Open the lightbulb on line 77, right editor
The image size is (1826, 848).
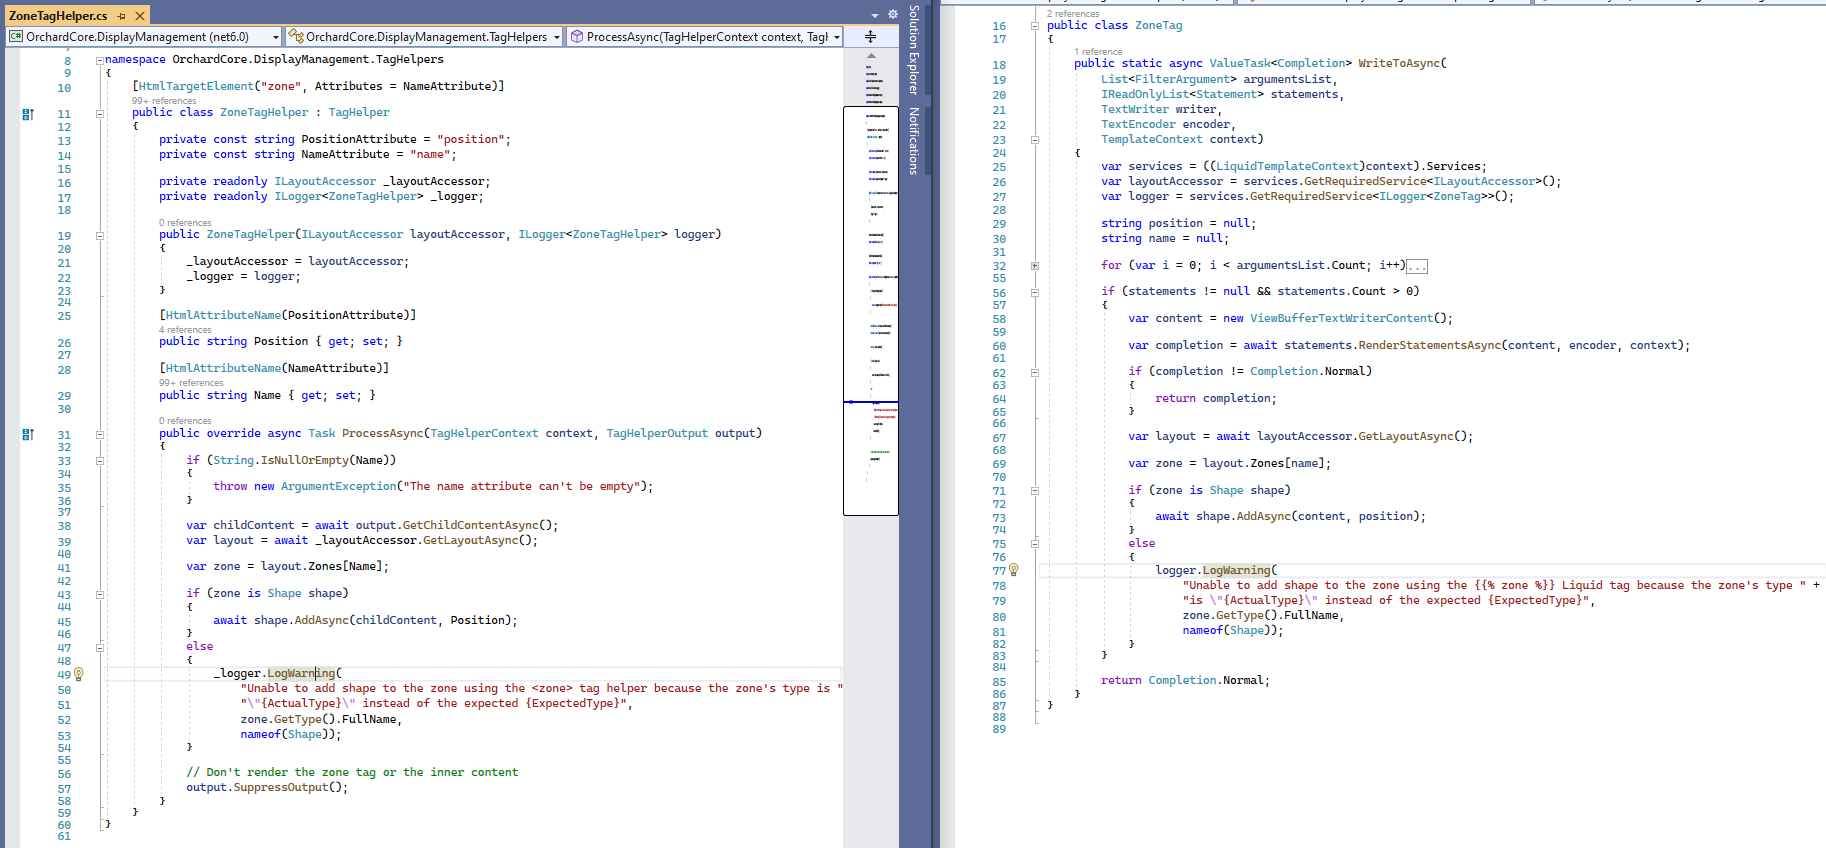1013,570
